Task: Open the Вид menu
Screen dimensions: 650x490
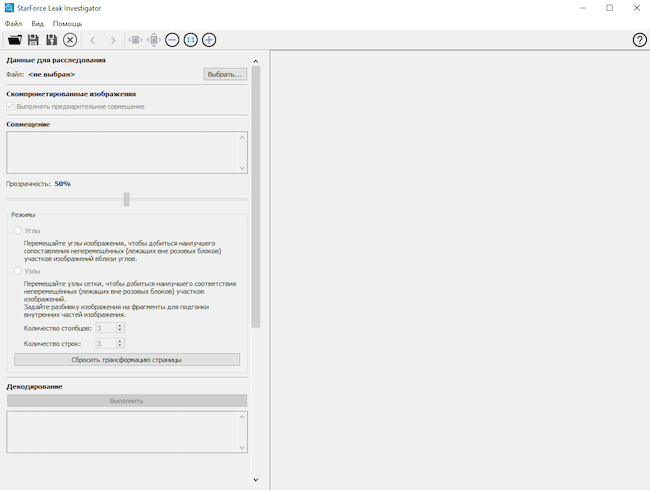Action: click(x=37, y=24)
